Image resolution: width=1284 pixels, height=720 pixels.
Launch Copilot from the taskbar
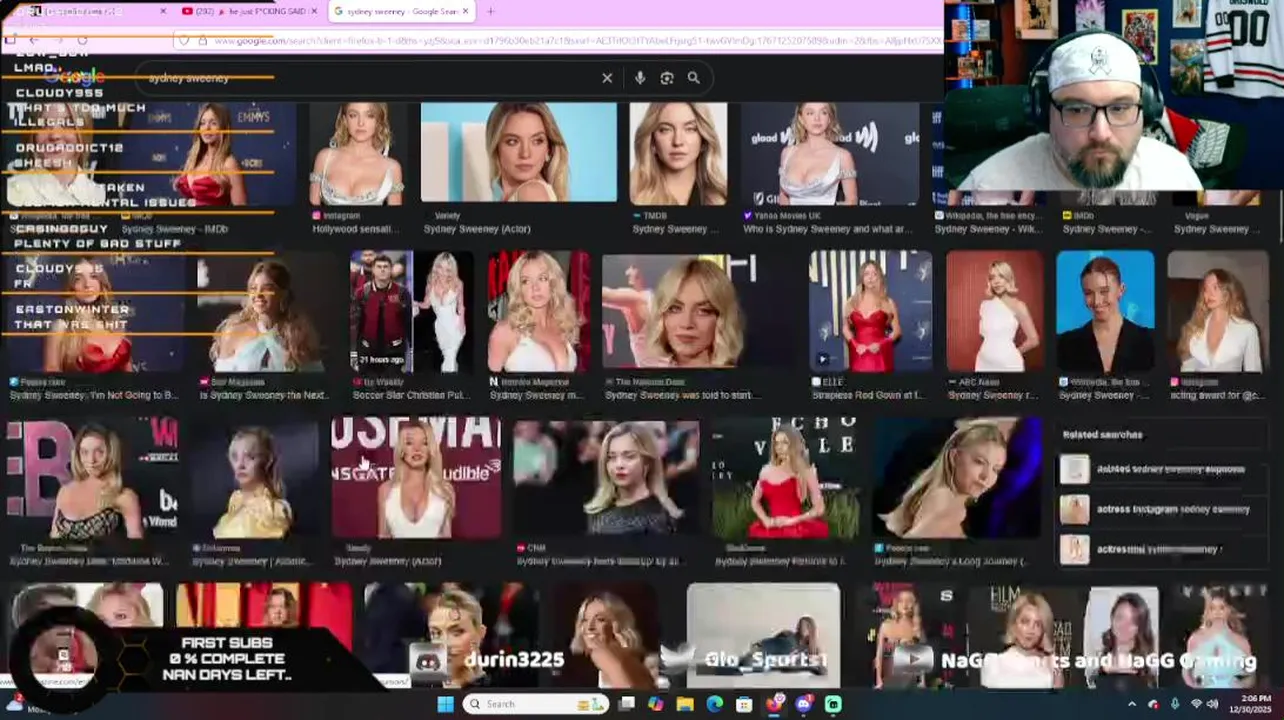(x=655, y=704)
